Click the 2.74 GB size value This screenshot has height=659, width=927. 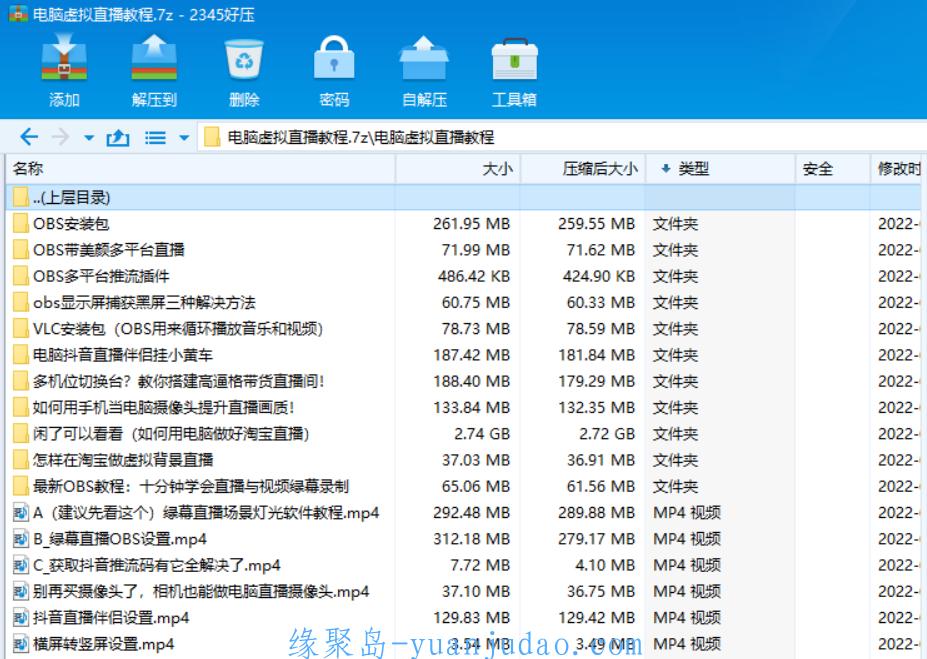click(482, 434)
